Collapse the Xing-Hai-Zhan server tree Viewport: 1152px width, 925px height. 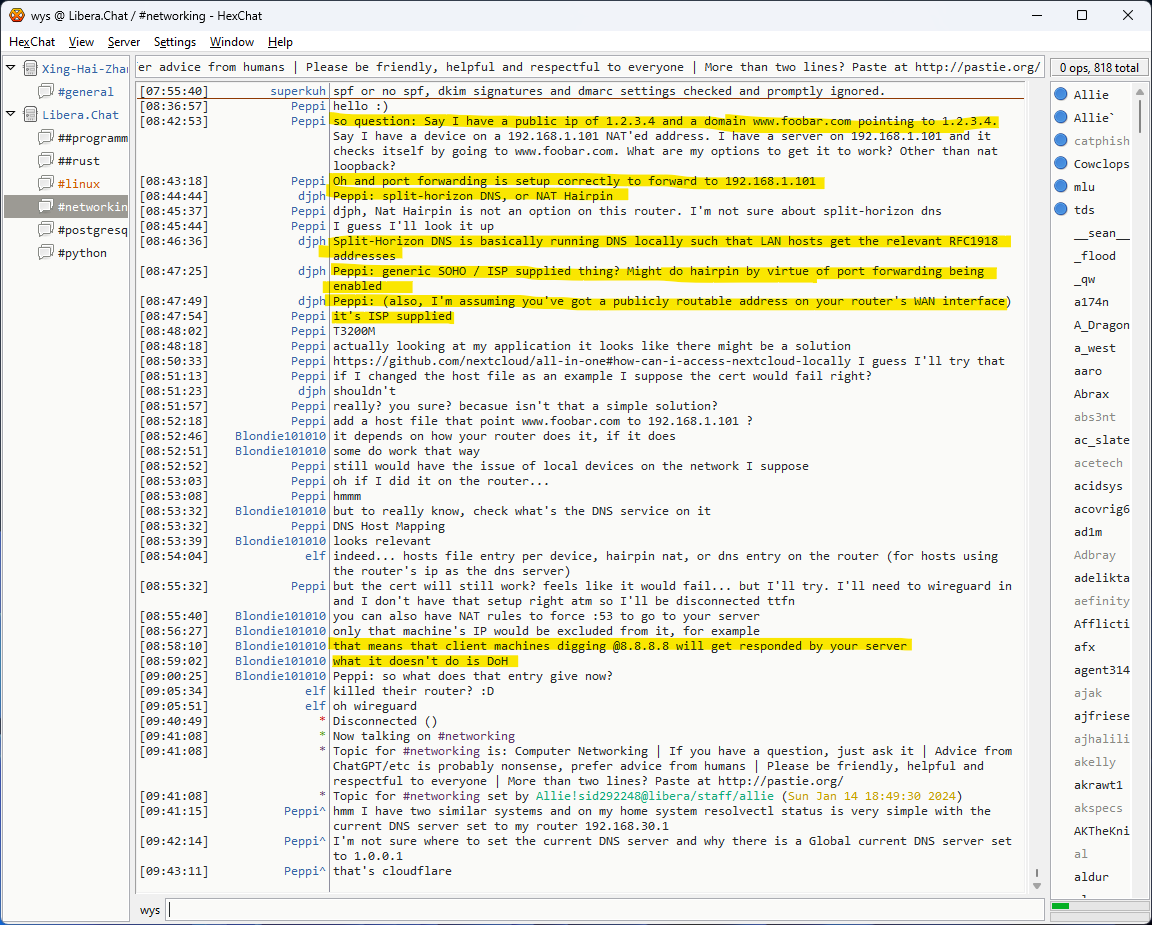click(x=11, y=69)
